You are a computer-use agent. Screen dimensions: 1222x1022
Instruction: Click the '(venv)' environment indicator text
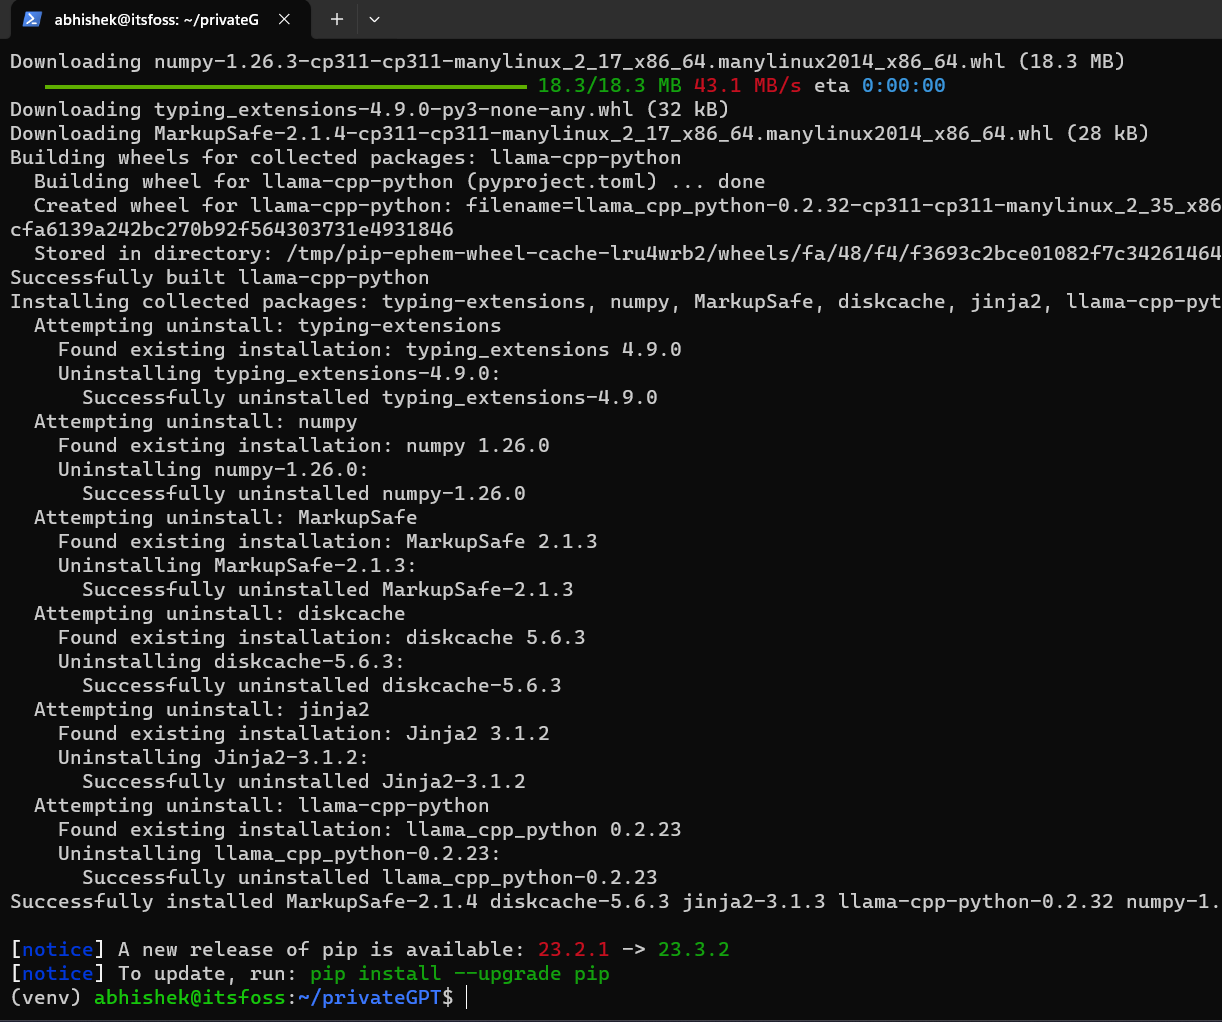tap(45, 997)
